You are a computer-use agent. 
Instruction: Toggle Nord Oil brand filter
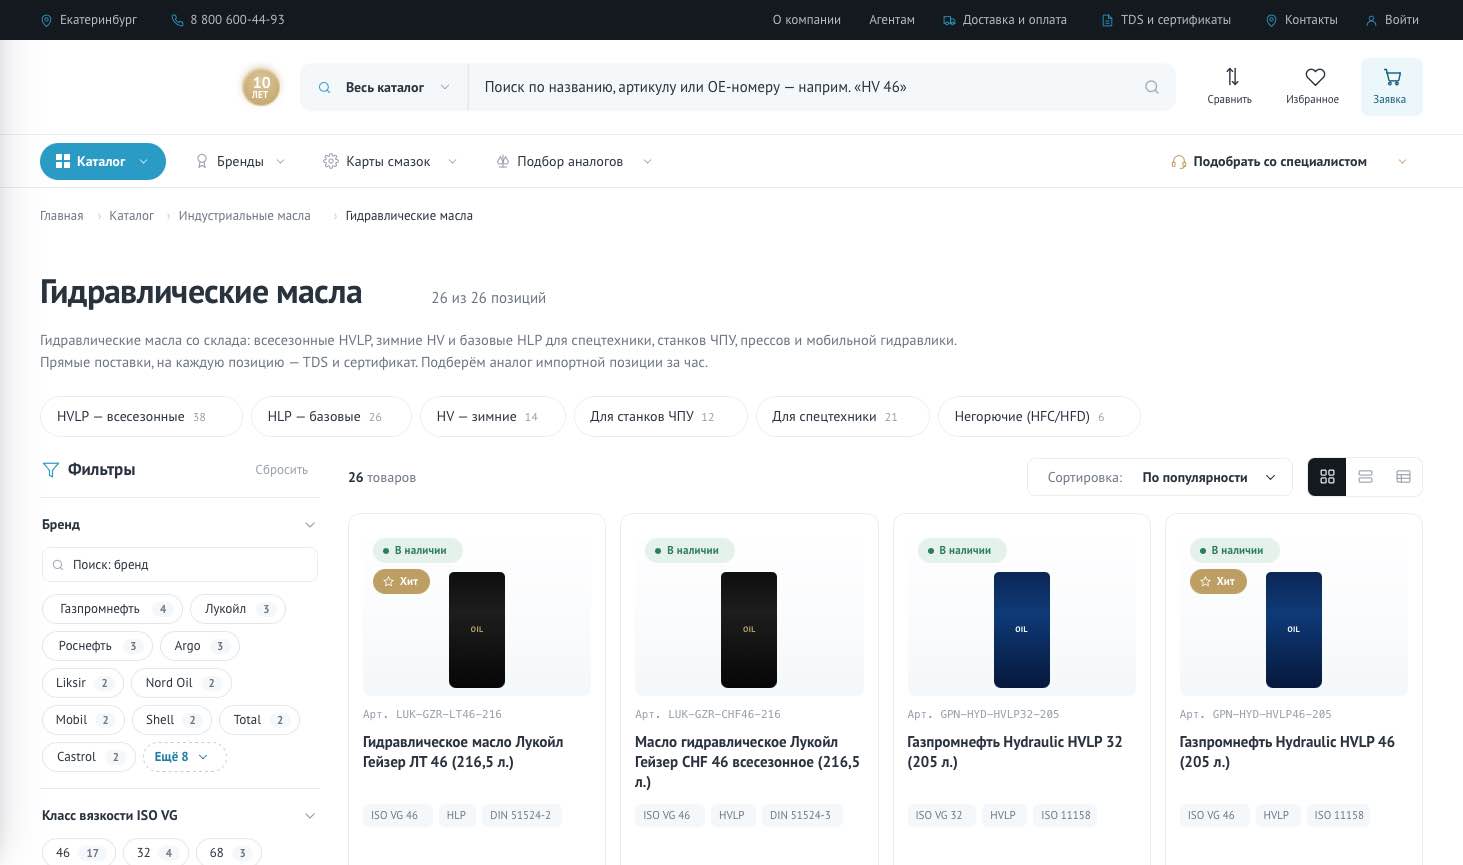pyautogui.click(x=181, y=683)
